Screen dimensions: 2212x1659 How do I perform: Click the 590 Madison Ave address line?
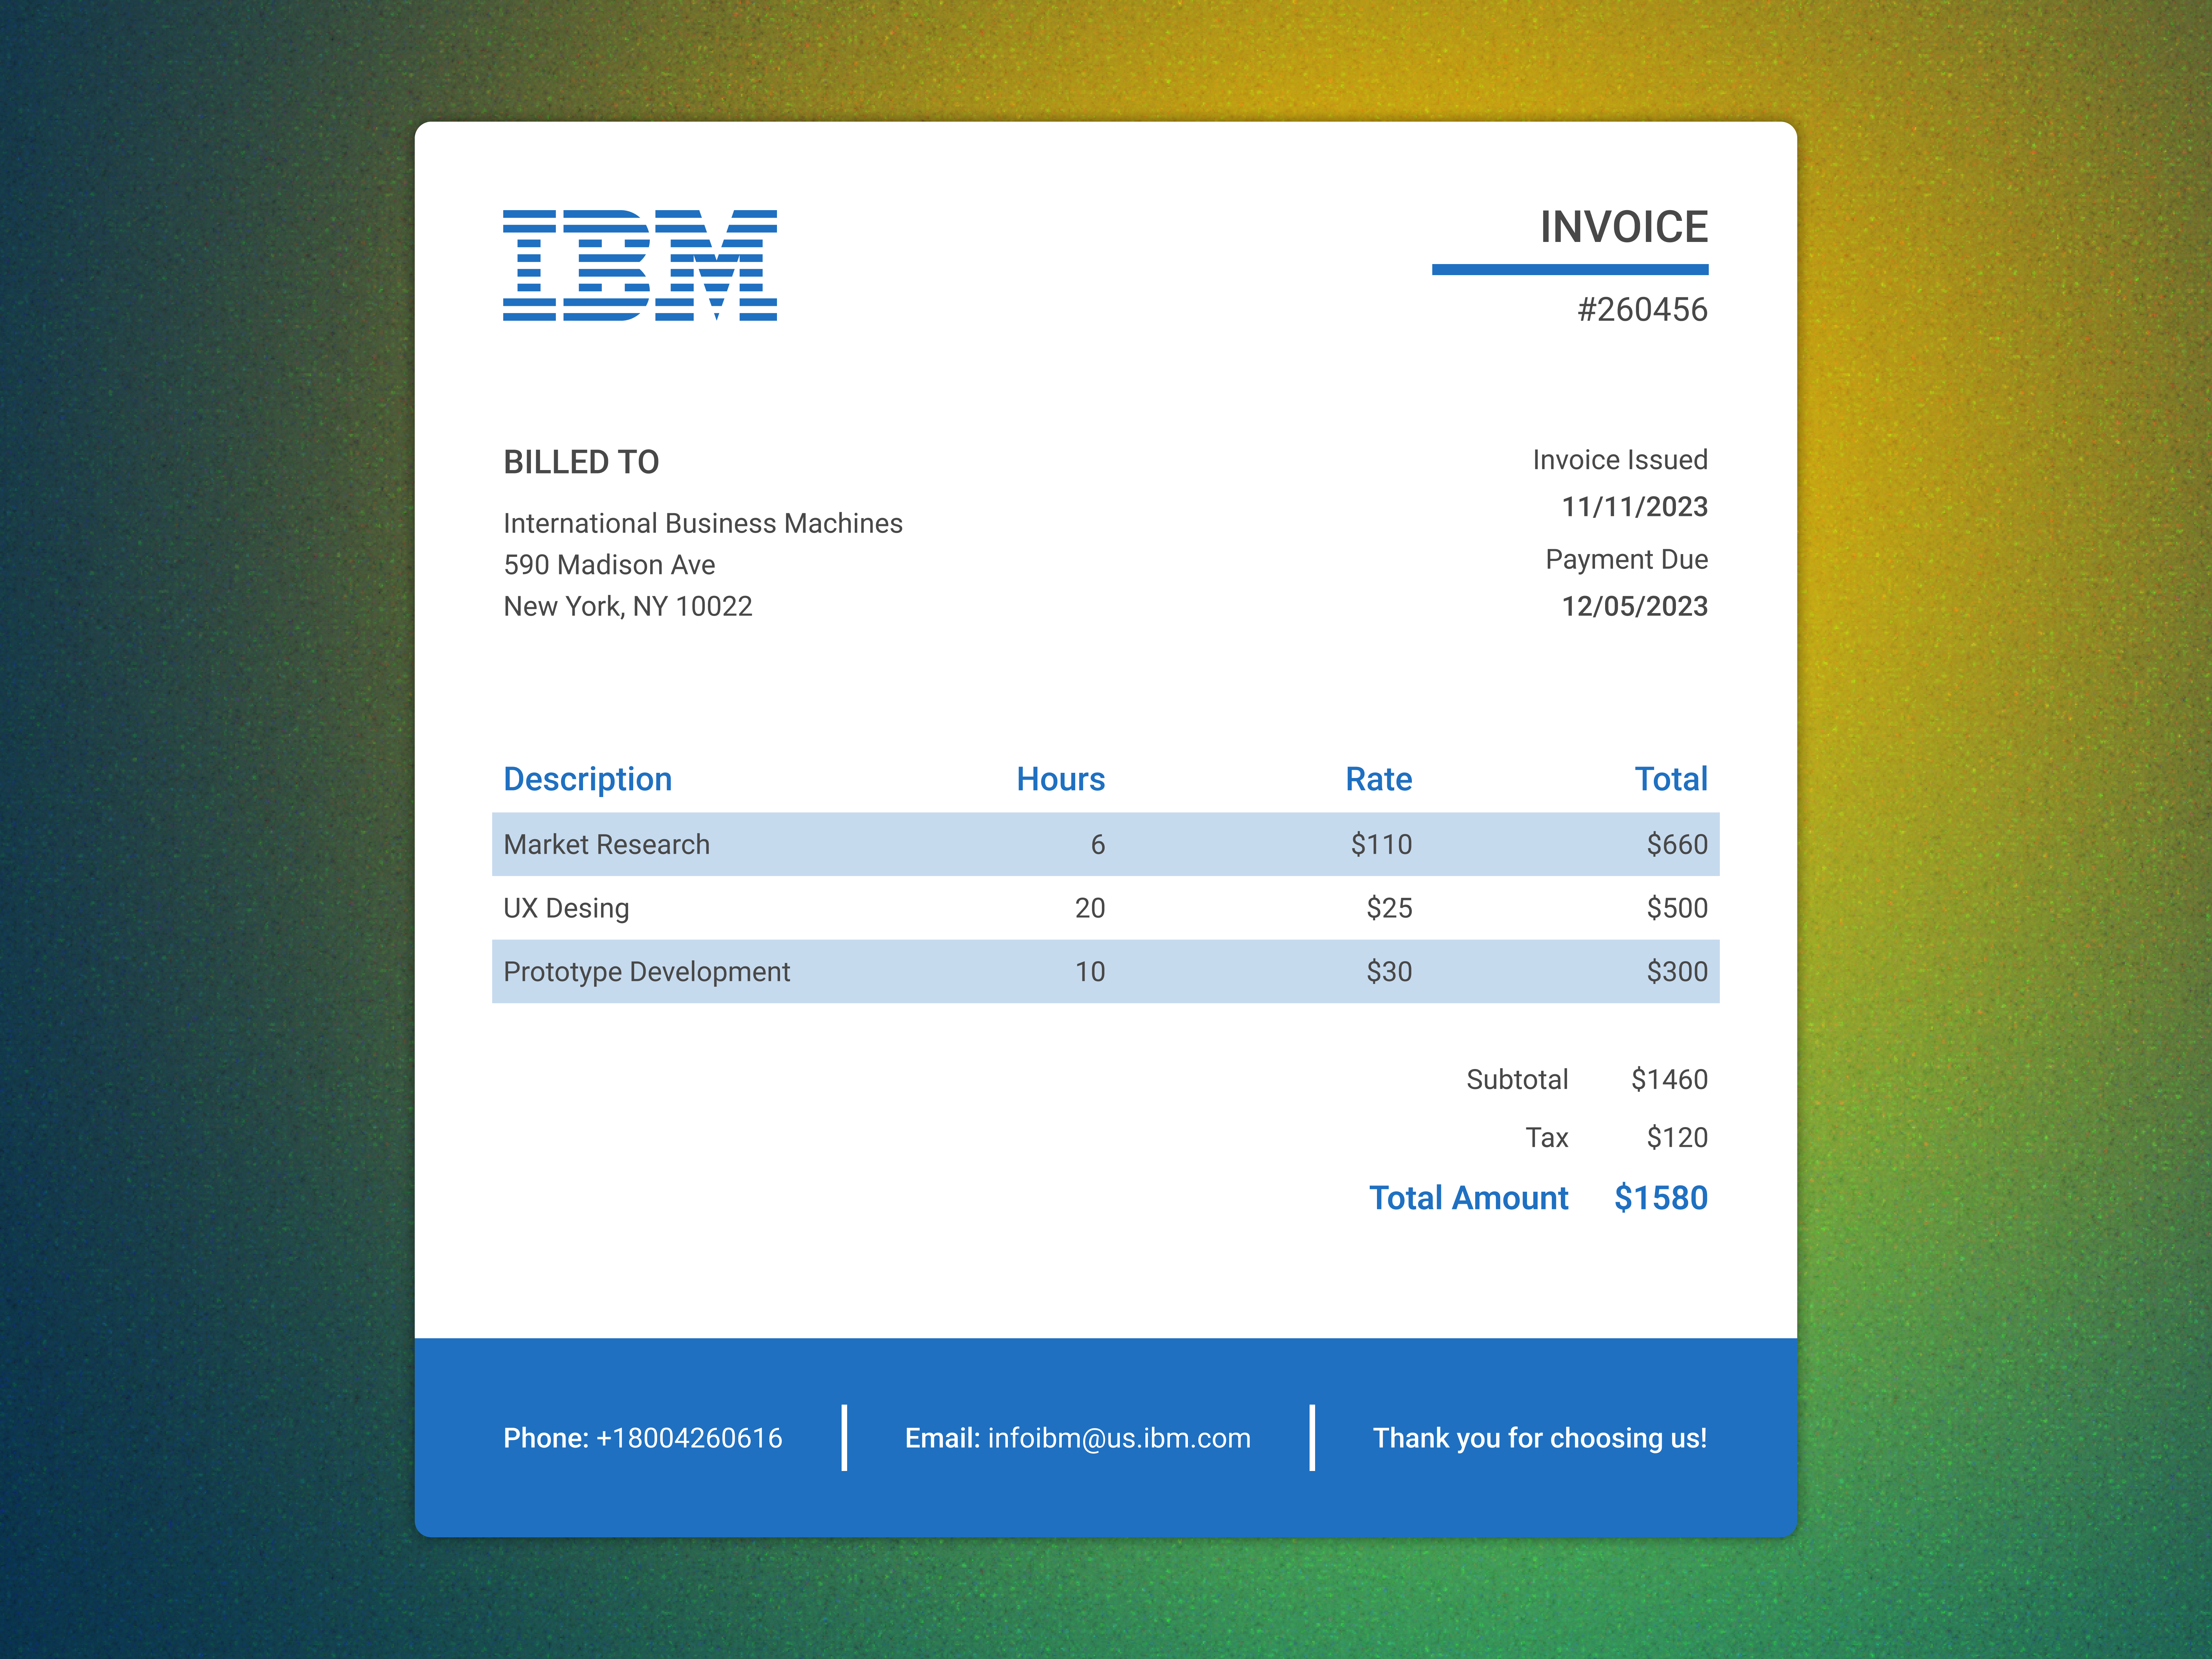tap(609, 565)
